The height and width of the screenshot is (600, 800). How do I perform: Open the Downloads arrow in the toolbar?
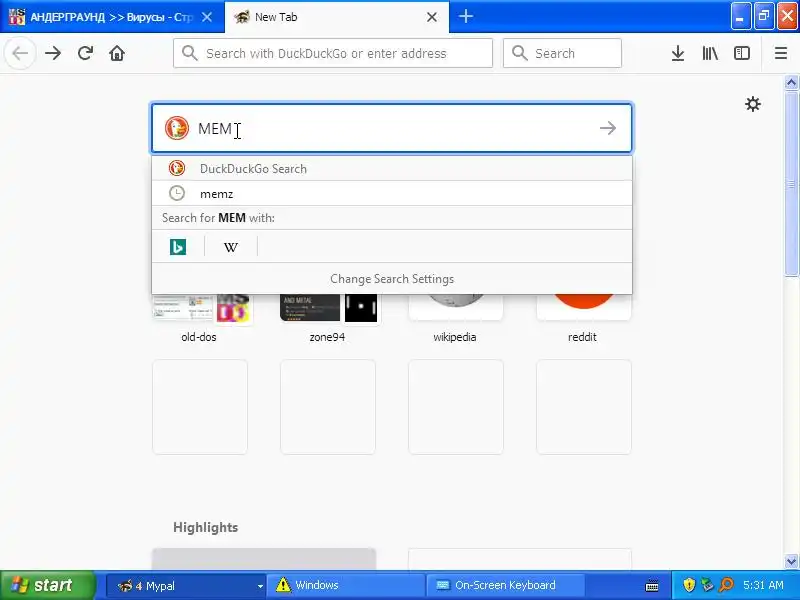678,53
